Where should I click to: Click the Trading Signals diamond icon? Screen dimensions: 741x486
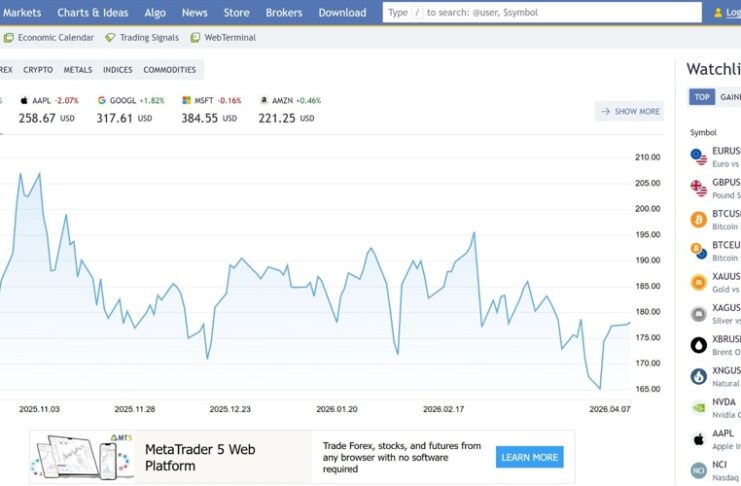[x=110, y=38]
